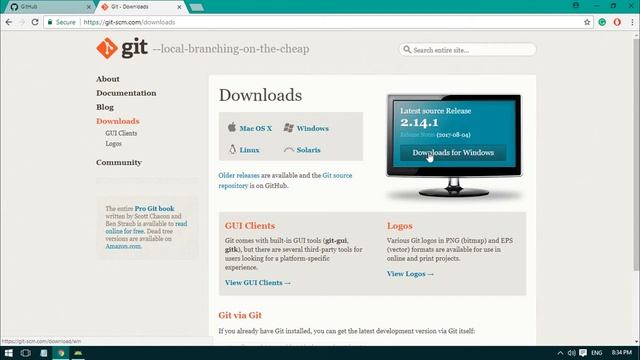Show hidden tray icons with the chevron
The image size is (640, 360).
tap(560, 353)
